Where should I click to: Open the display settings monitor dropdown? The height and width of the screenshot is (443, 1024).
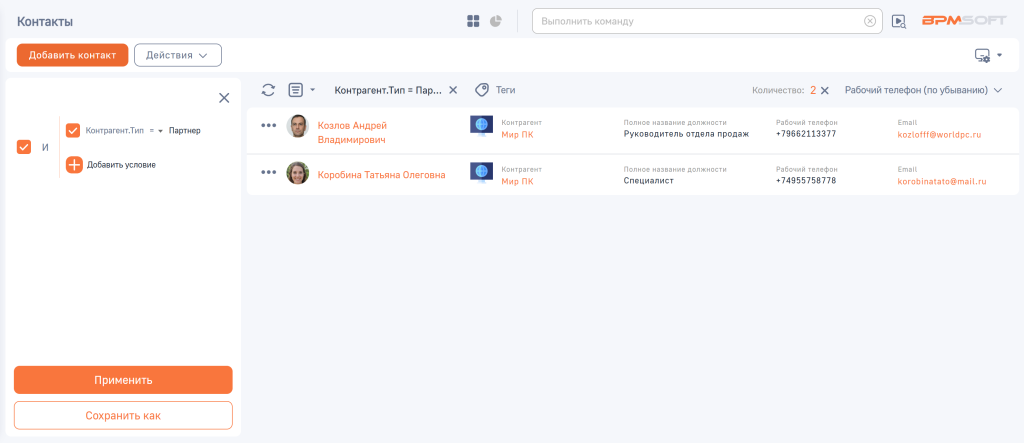(988, 55)
